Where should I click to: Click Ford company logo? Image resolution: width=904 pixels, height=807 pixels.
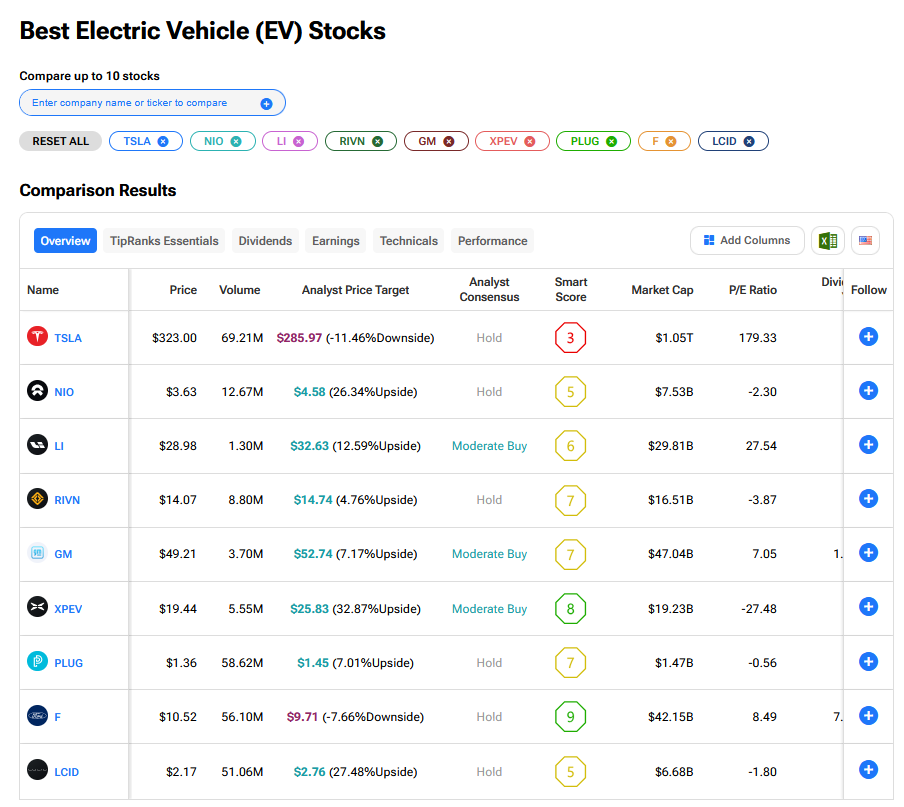tap(37, 716)
